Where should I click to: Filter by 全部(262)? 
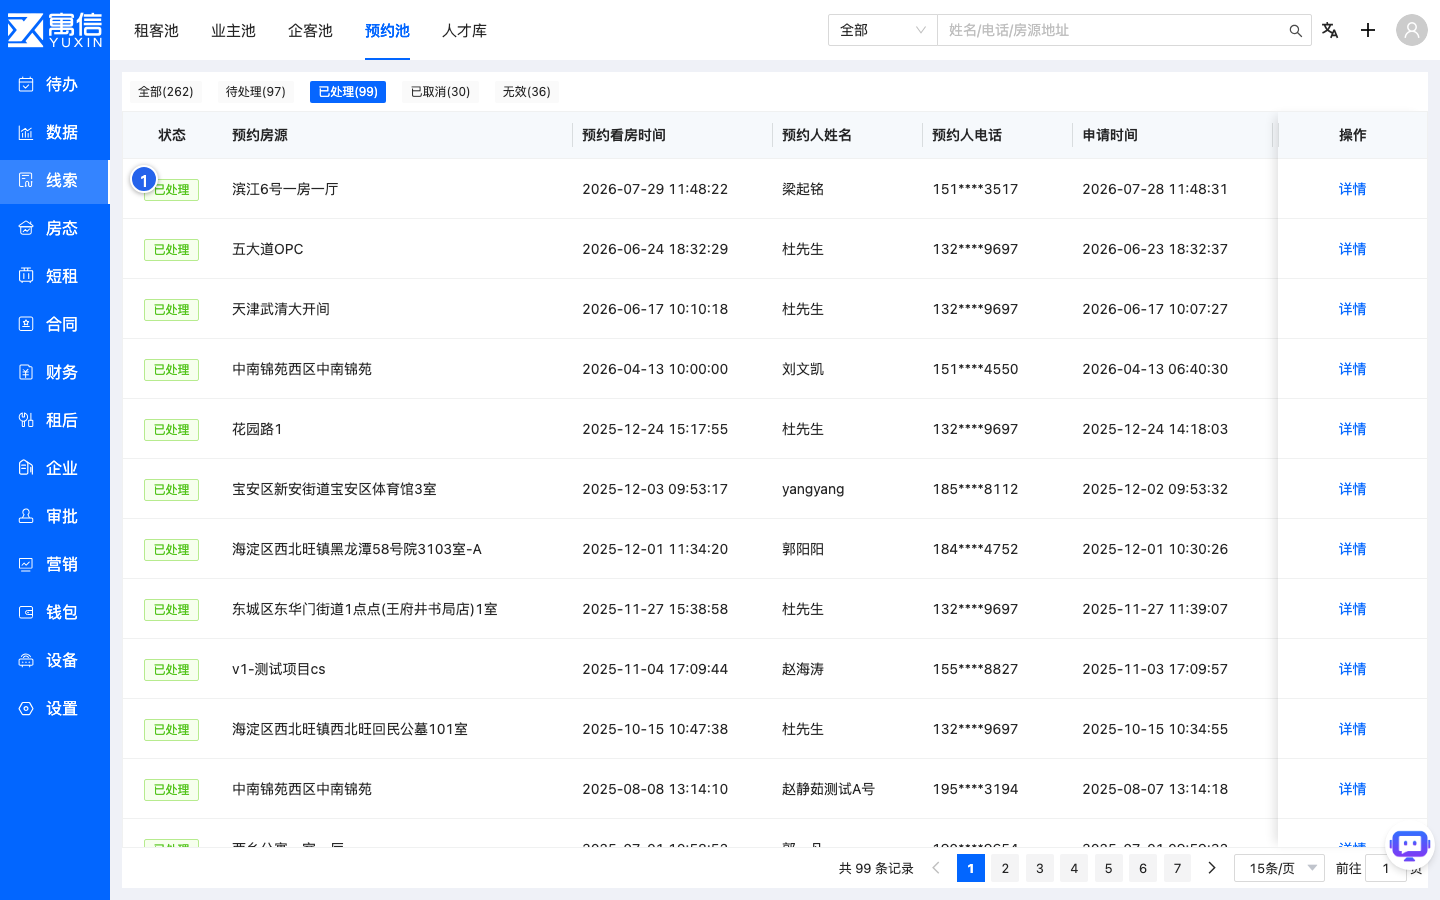[166, 92]
